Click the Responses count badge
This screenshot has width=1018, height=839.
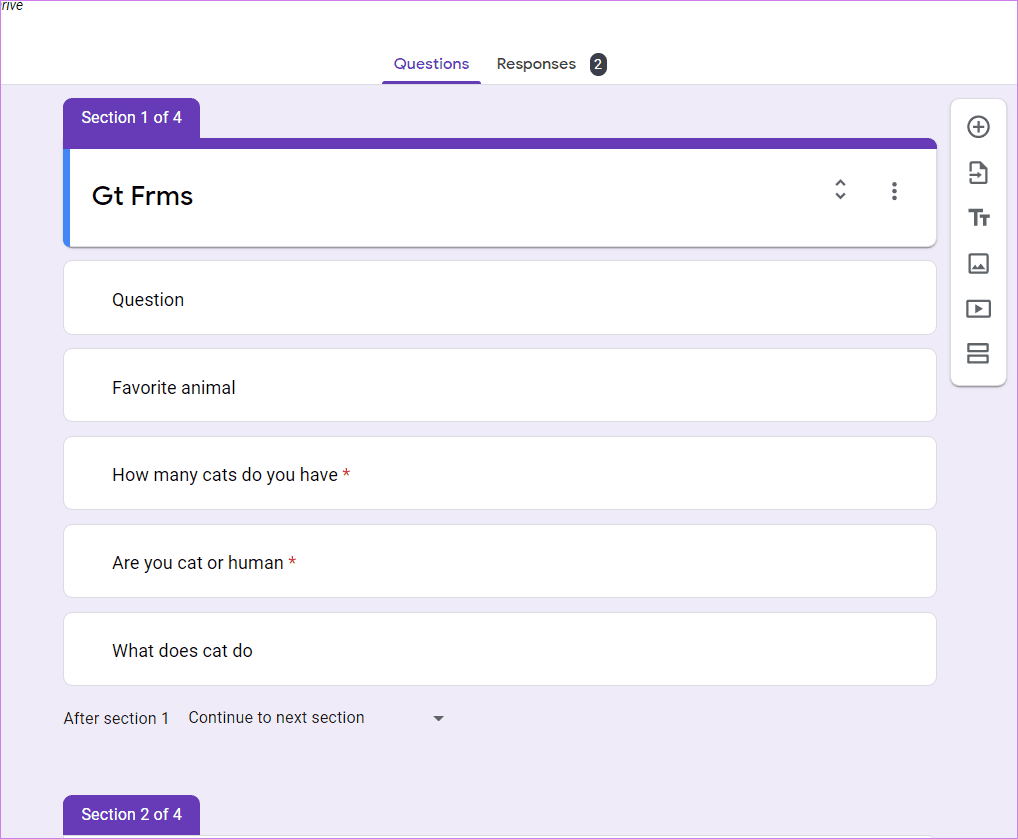tap(598, 64)
